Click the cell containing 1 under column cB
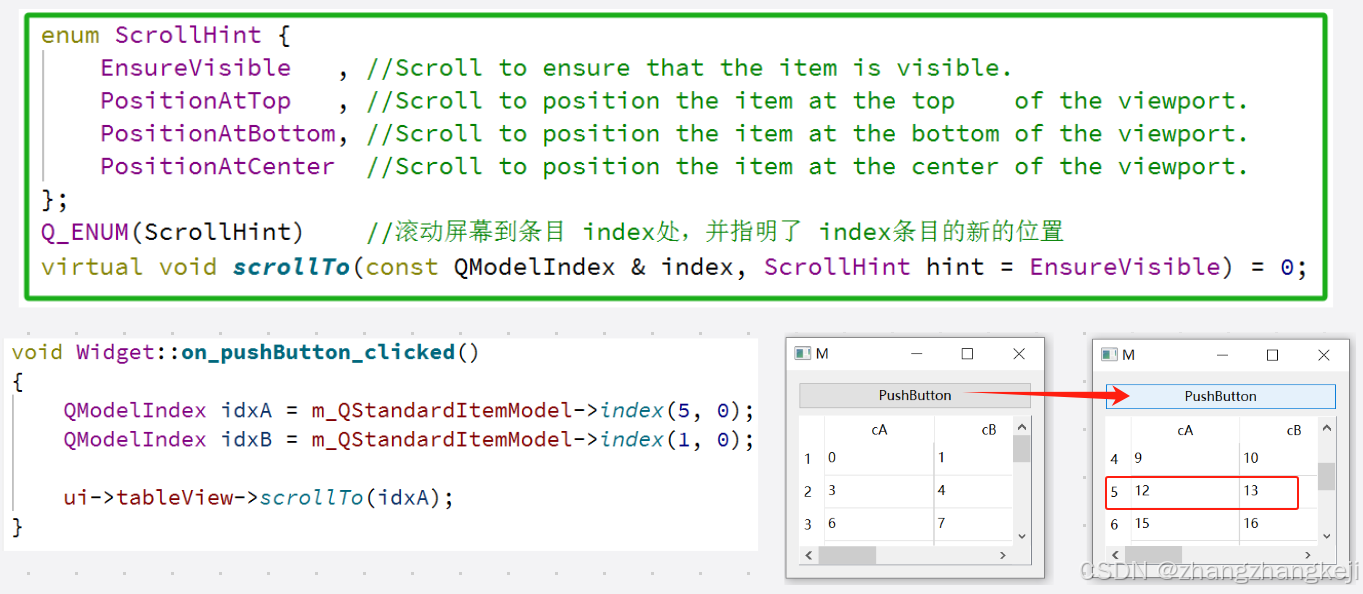The image size is (1363, 594). click(974, 458)
